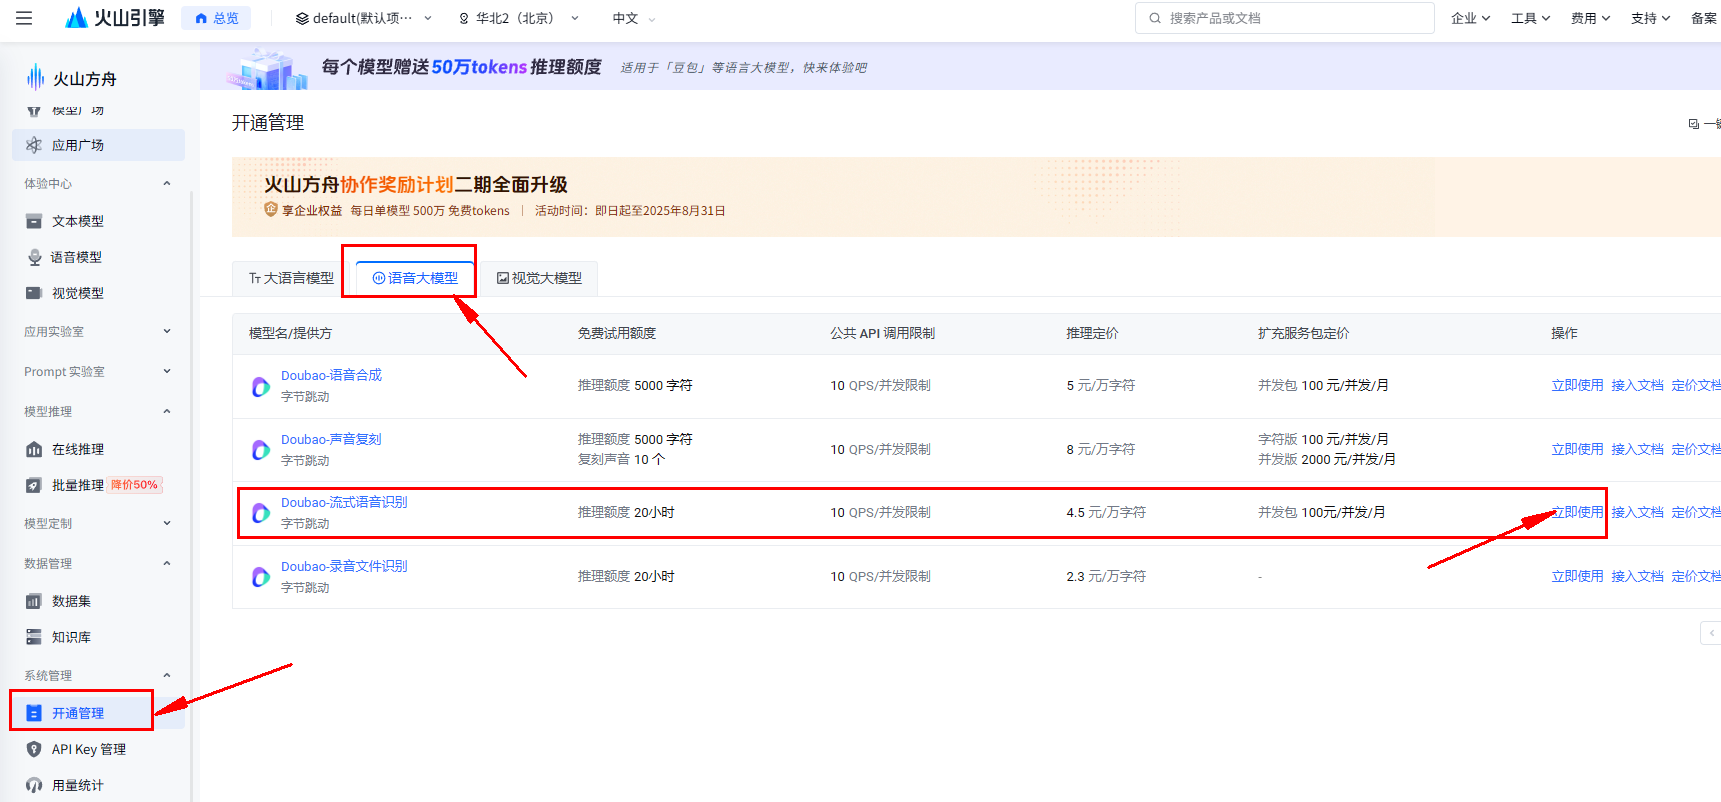Click the 语音模型 microphone icon
1721x802 pixels.
[x=34, y=257]
